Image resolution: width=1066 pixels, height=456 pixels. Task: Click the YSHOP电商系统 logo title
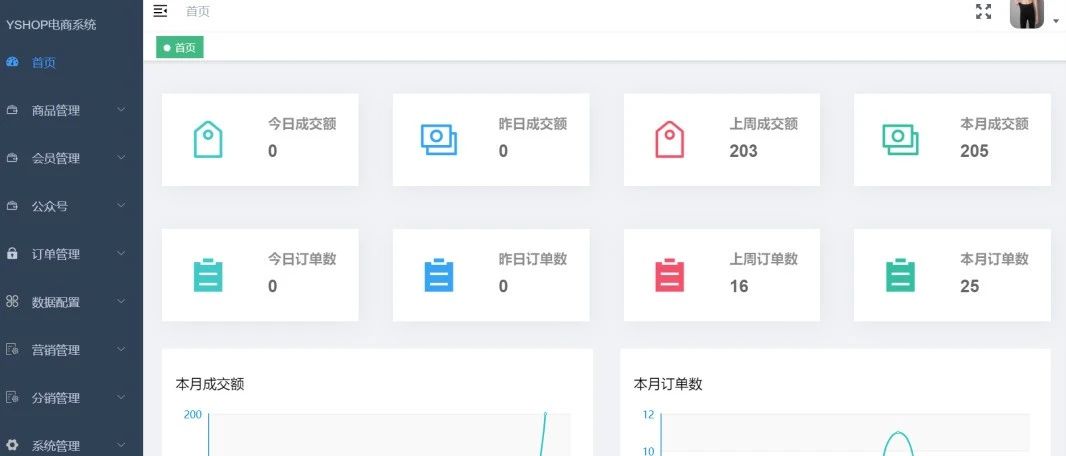click(51, 24)
